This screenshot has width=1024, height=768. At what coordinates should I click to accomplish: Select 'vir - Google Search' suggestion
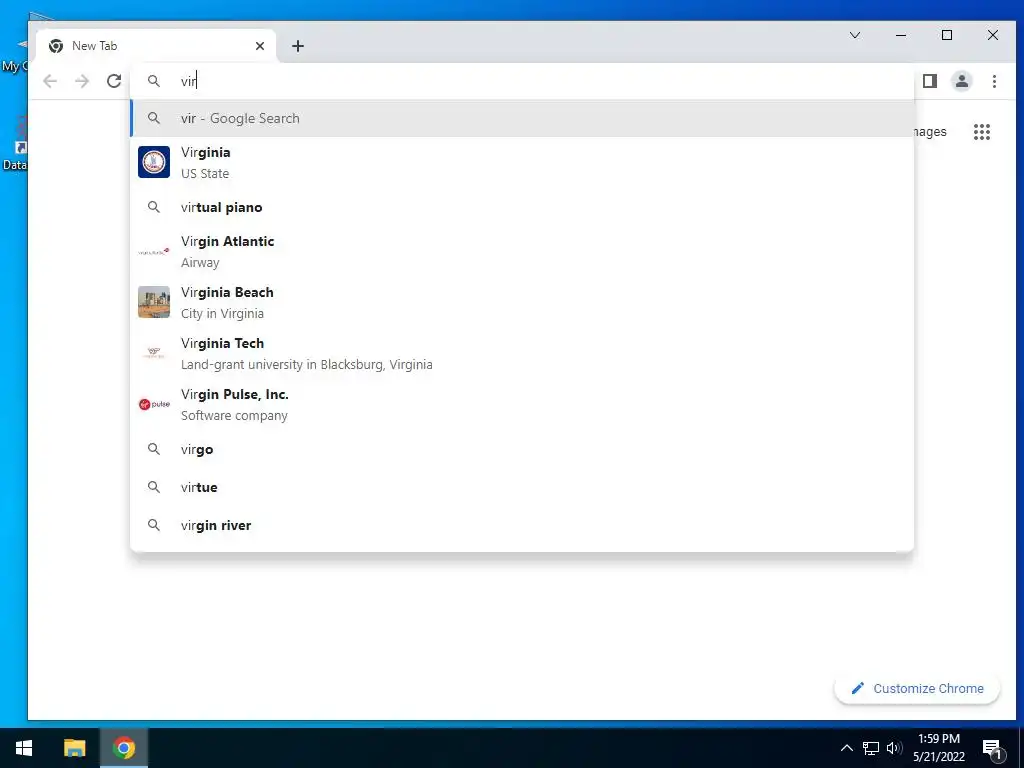click(522, 118)
